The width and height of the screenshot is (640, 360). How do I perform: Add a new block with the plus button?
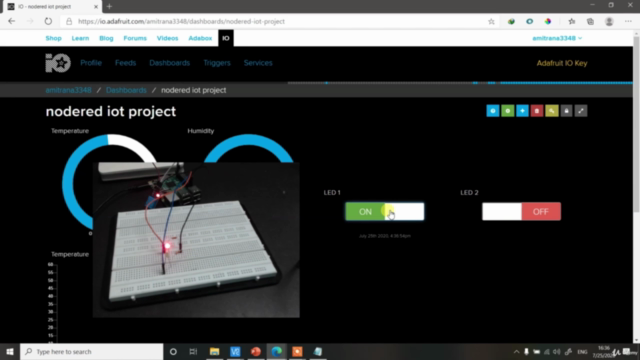[x=522, y=111]
